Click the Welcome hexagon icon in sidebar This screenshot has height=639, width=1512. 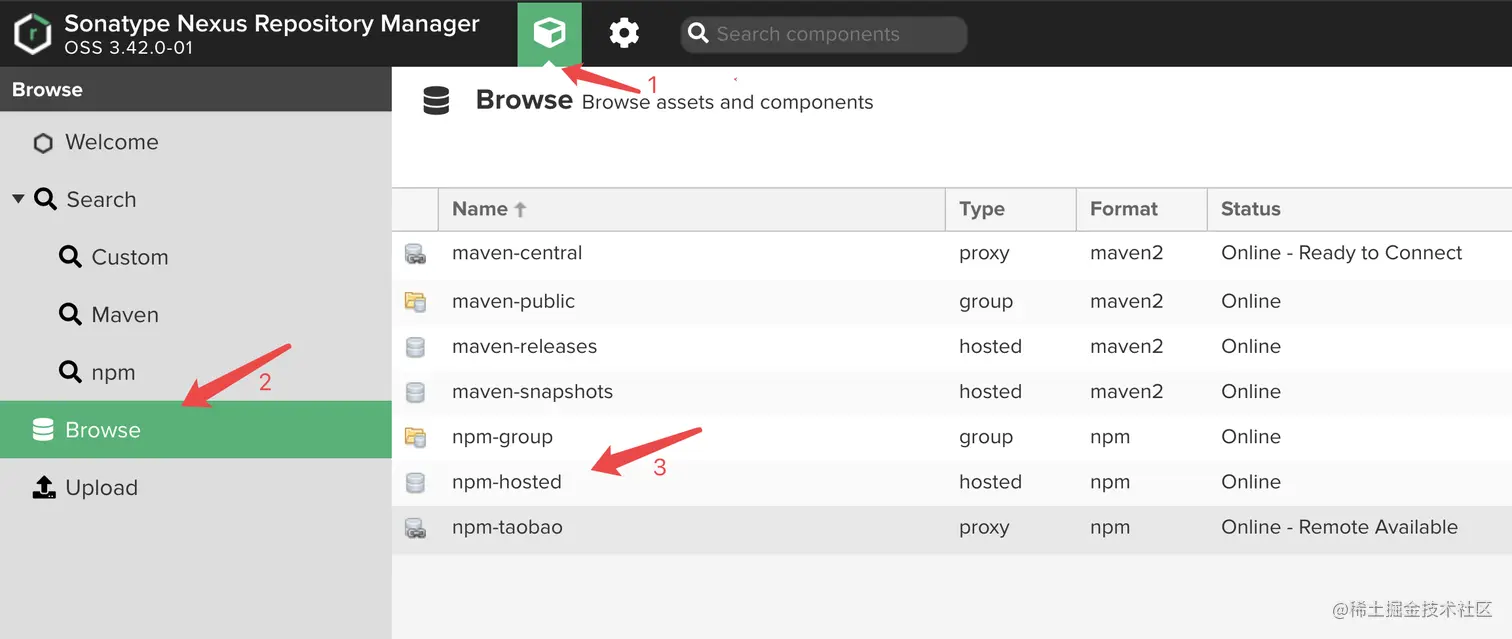point(43,143)
